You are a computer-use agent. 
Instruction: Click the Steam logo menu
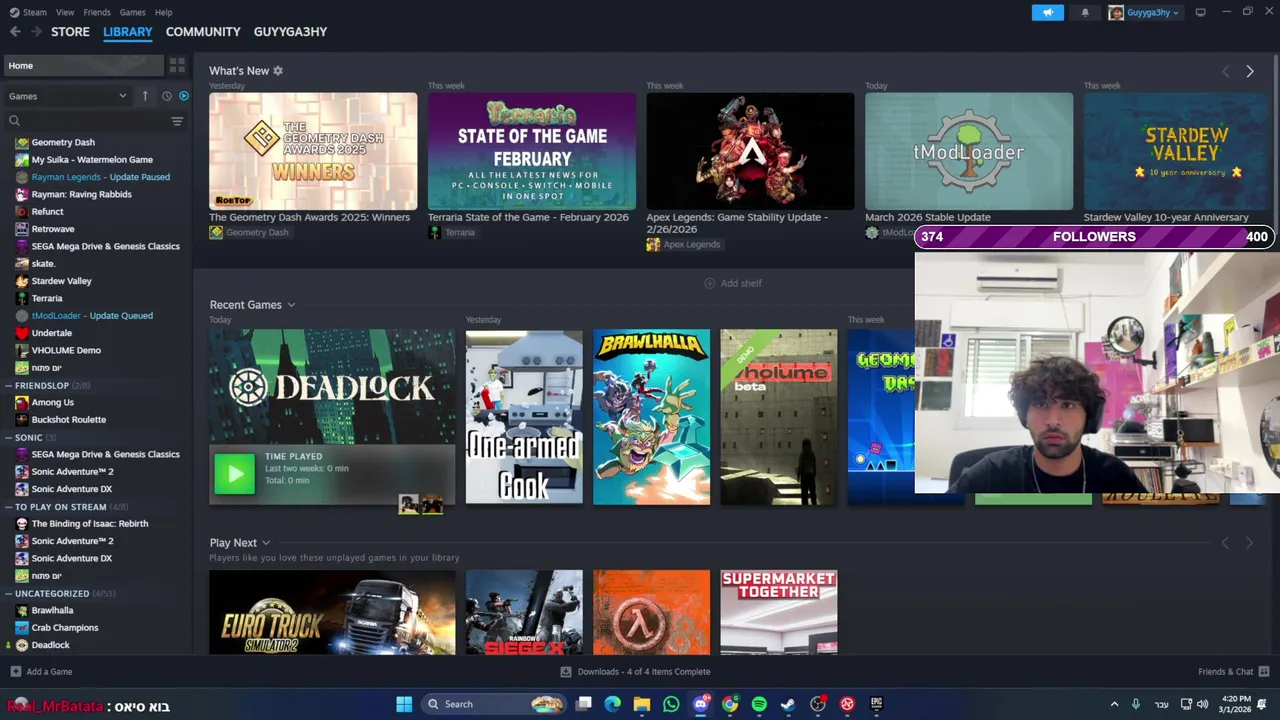[27, 12]
